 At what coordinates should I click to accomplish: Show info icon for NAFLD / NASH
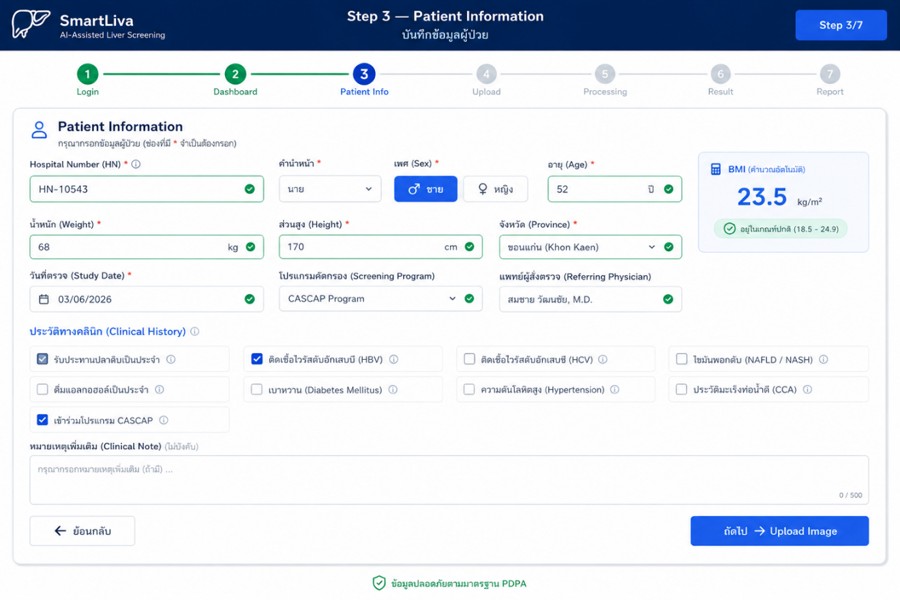click(x=823, y=359)
